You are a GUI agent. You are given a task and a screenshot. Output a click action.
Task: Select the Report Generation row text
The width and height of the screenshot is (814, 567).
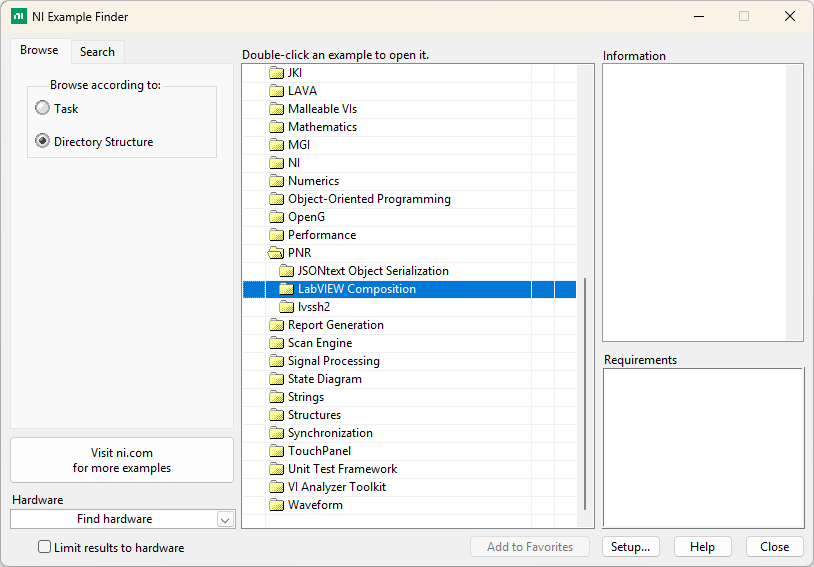click(x=336, y=325)
